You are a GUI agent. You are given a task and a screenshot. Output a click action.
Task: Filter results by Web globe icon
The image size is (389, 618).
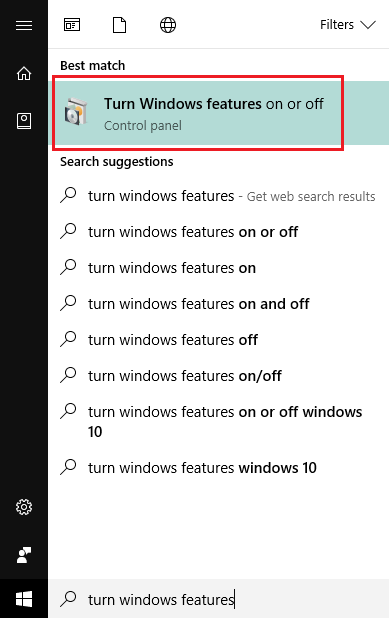tap(168, 25)
